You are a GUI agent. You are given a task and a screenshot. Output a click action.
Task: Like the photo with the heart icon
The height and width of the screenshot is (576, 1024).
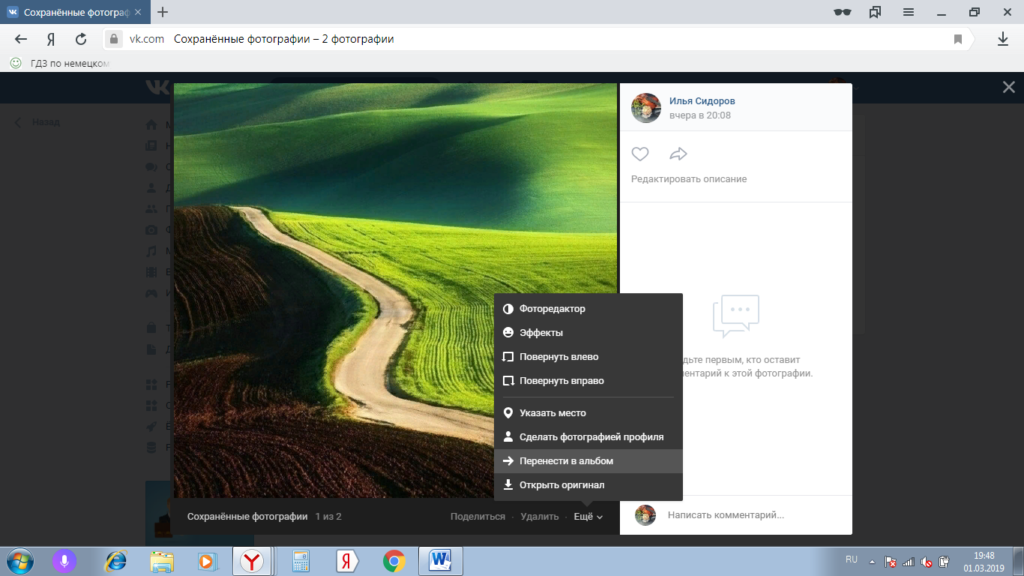pos(640,154)
